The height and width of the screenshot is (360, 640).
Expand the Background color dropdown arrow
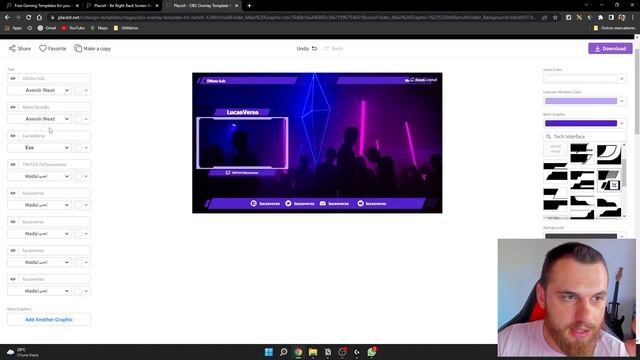tap(622, 236)
